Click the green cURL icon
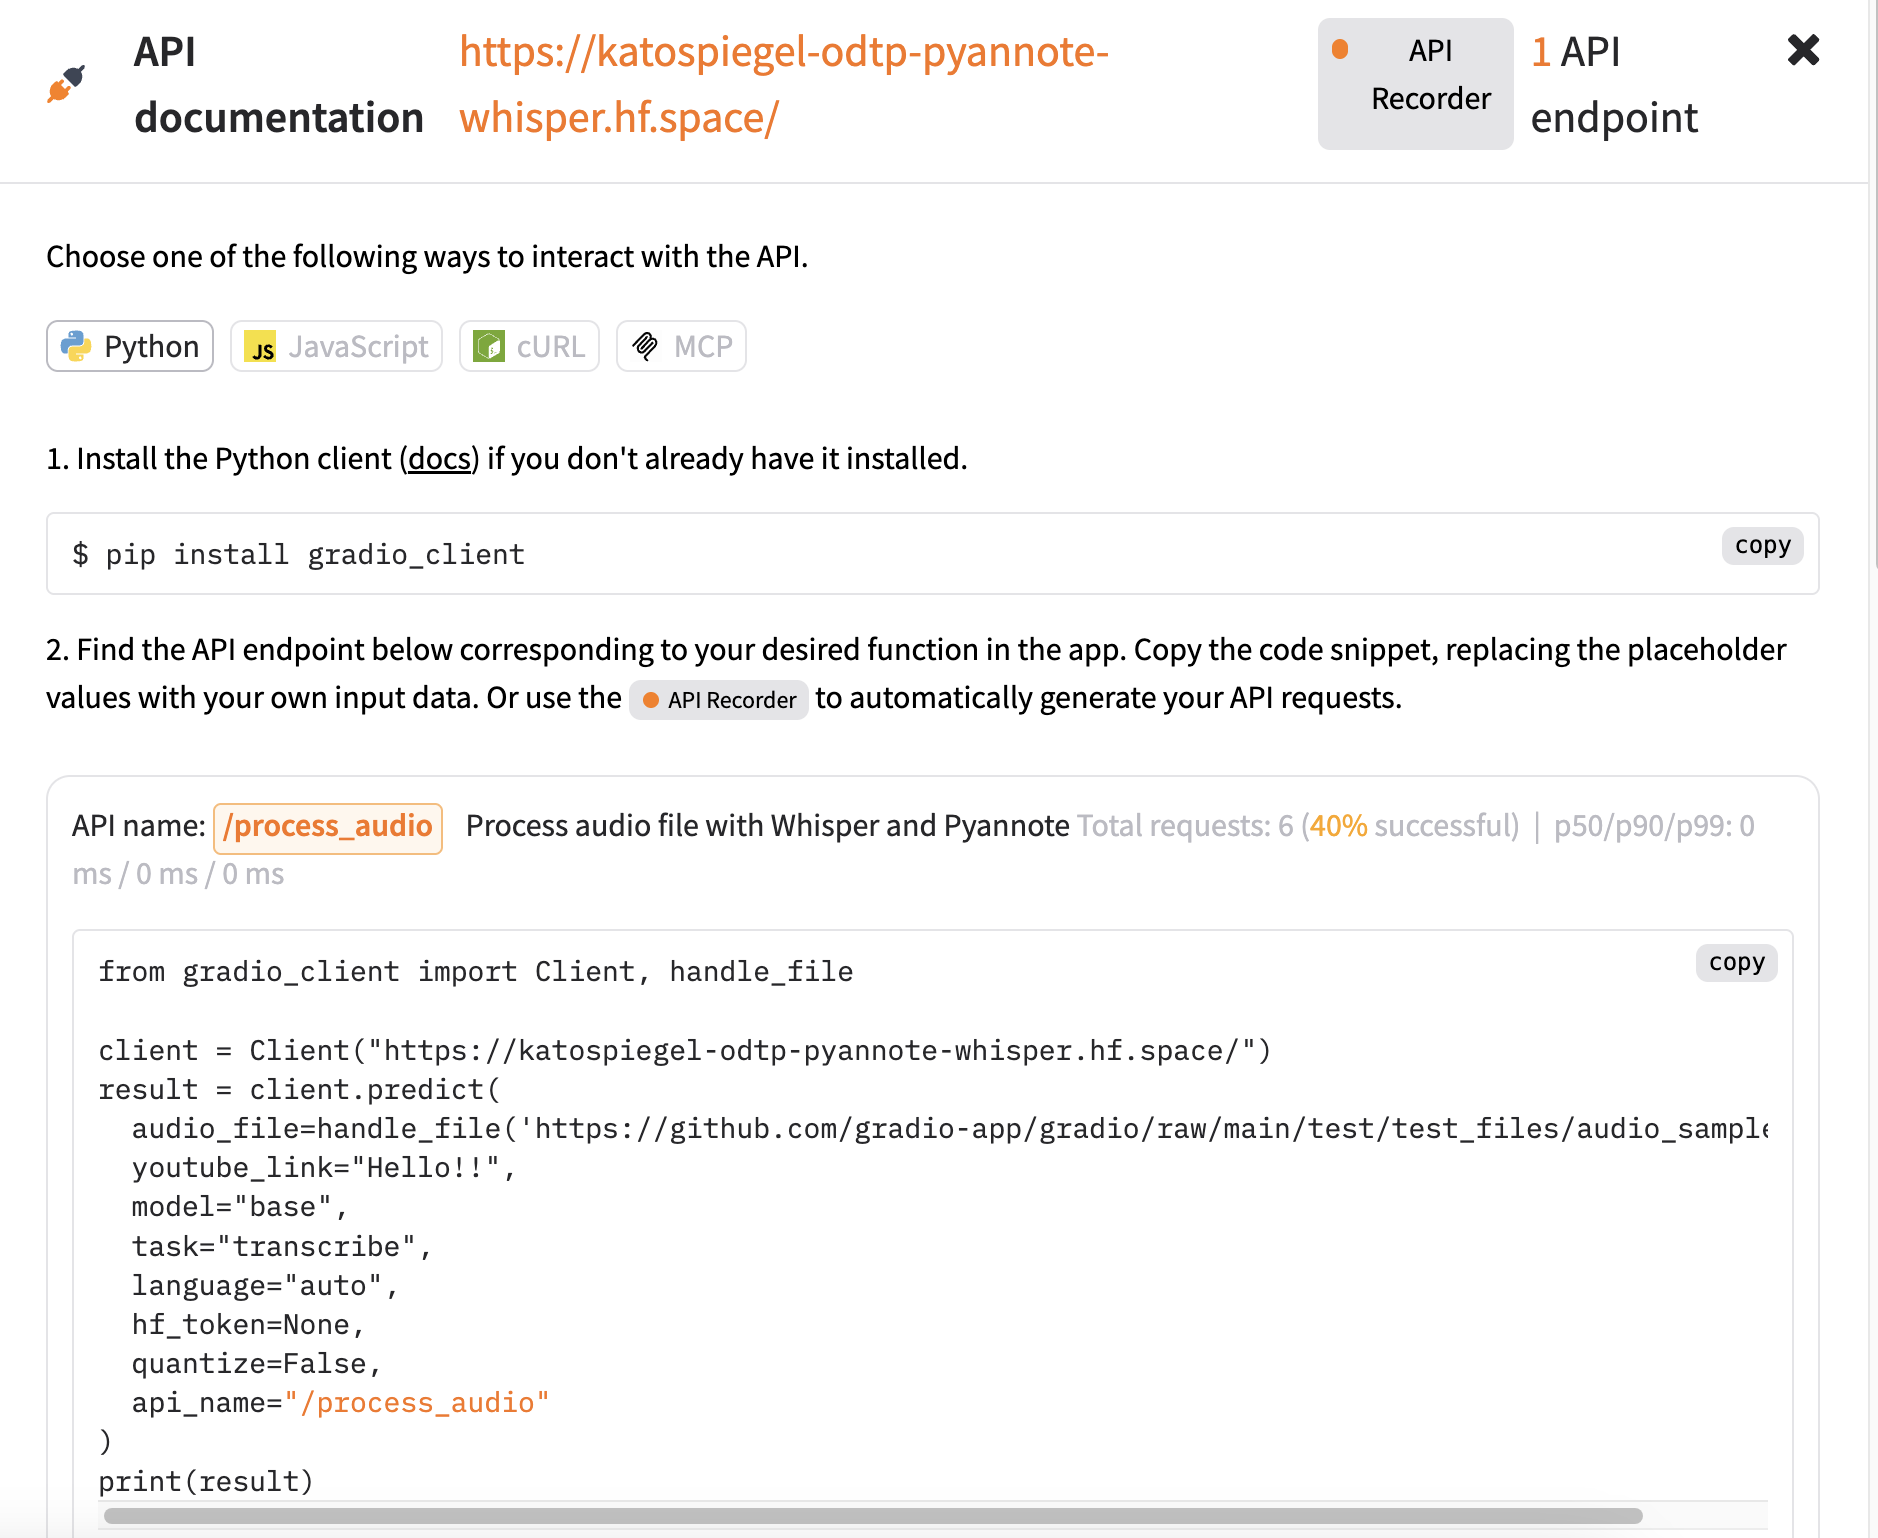The width and height of the screenshot is (1878, 1538). coord(490,346)
